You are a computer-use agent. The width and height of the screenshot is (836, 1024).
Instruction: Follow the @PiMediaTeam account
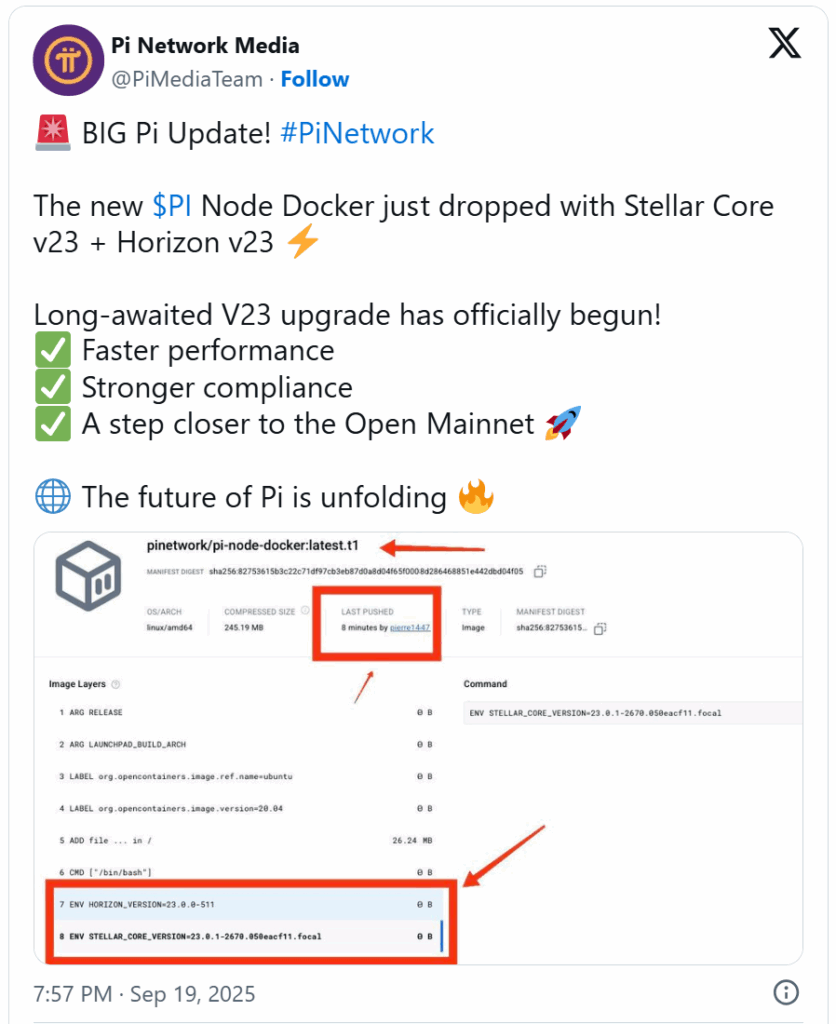(315, 79)
